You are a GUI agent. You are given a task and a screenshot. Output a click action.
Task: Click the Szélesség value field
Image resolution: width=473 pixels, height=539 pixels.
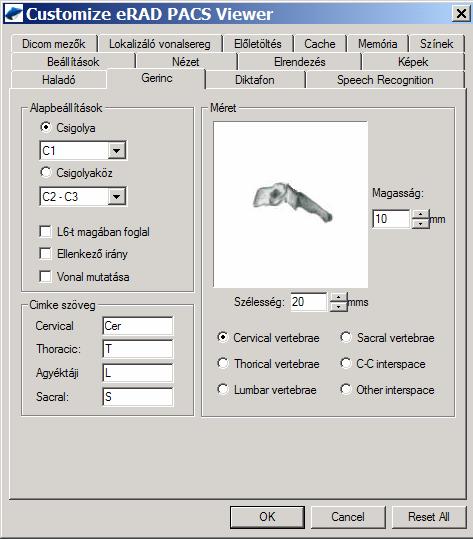(x=309, y=302)
